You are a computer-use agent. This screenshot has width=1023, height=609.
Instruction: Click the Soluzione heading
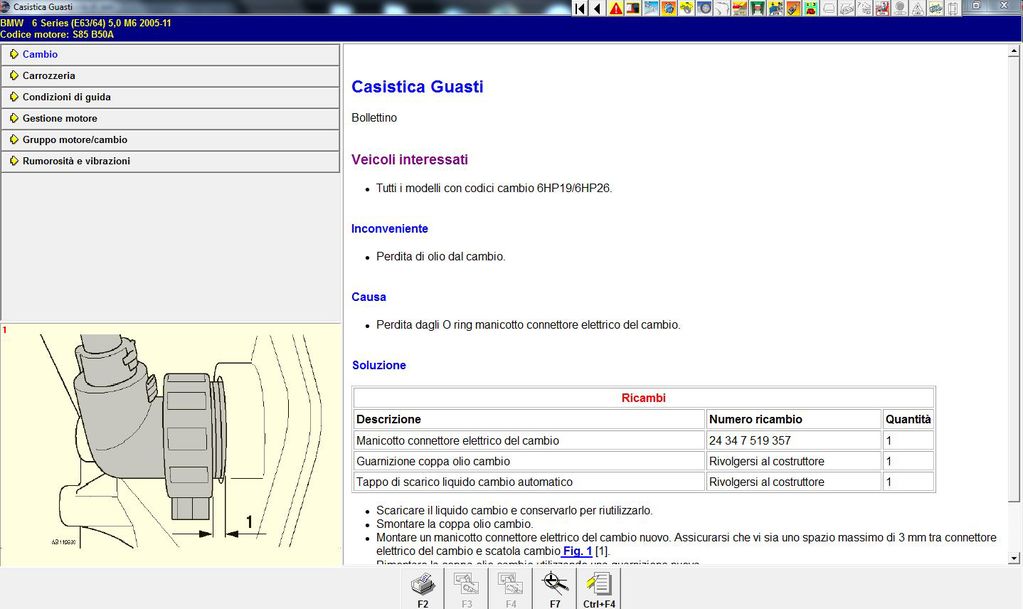tap(379, 365)
